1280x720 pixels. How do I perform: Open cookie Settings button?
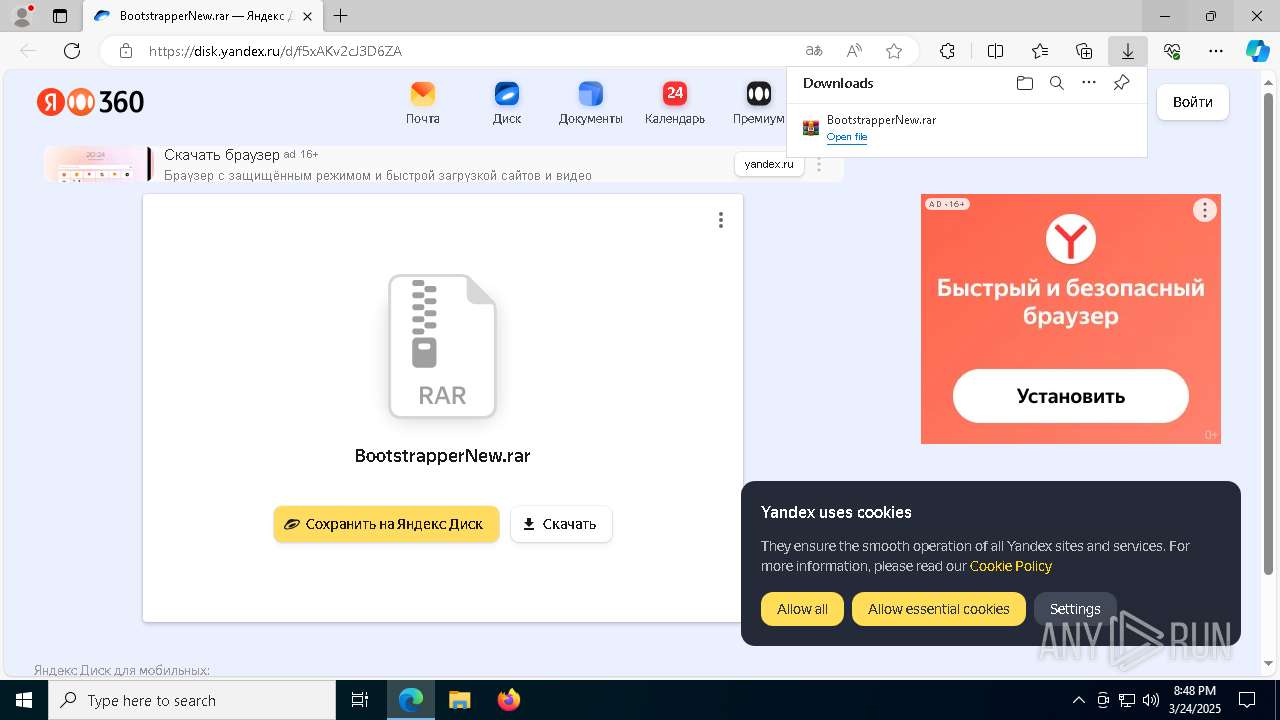tap(1075, 609)
